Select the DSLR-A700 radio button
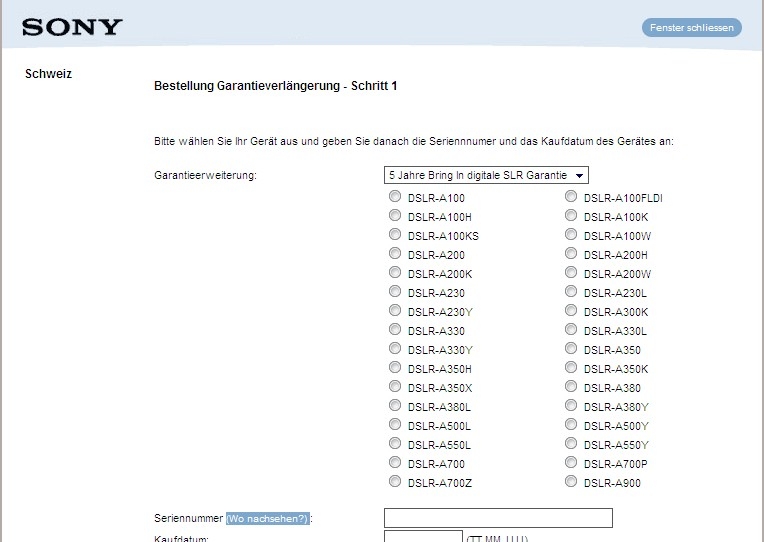Viewport: 764px width, 542px height. click(x=395, y=463)
